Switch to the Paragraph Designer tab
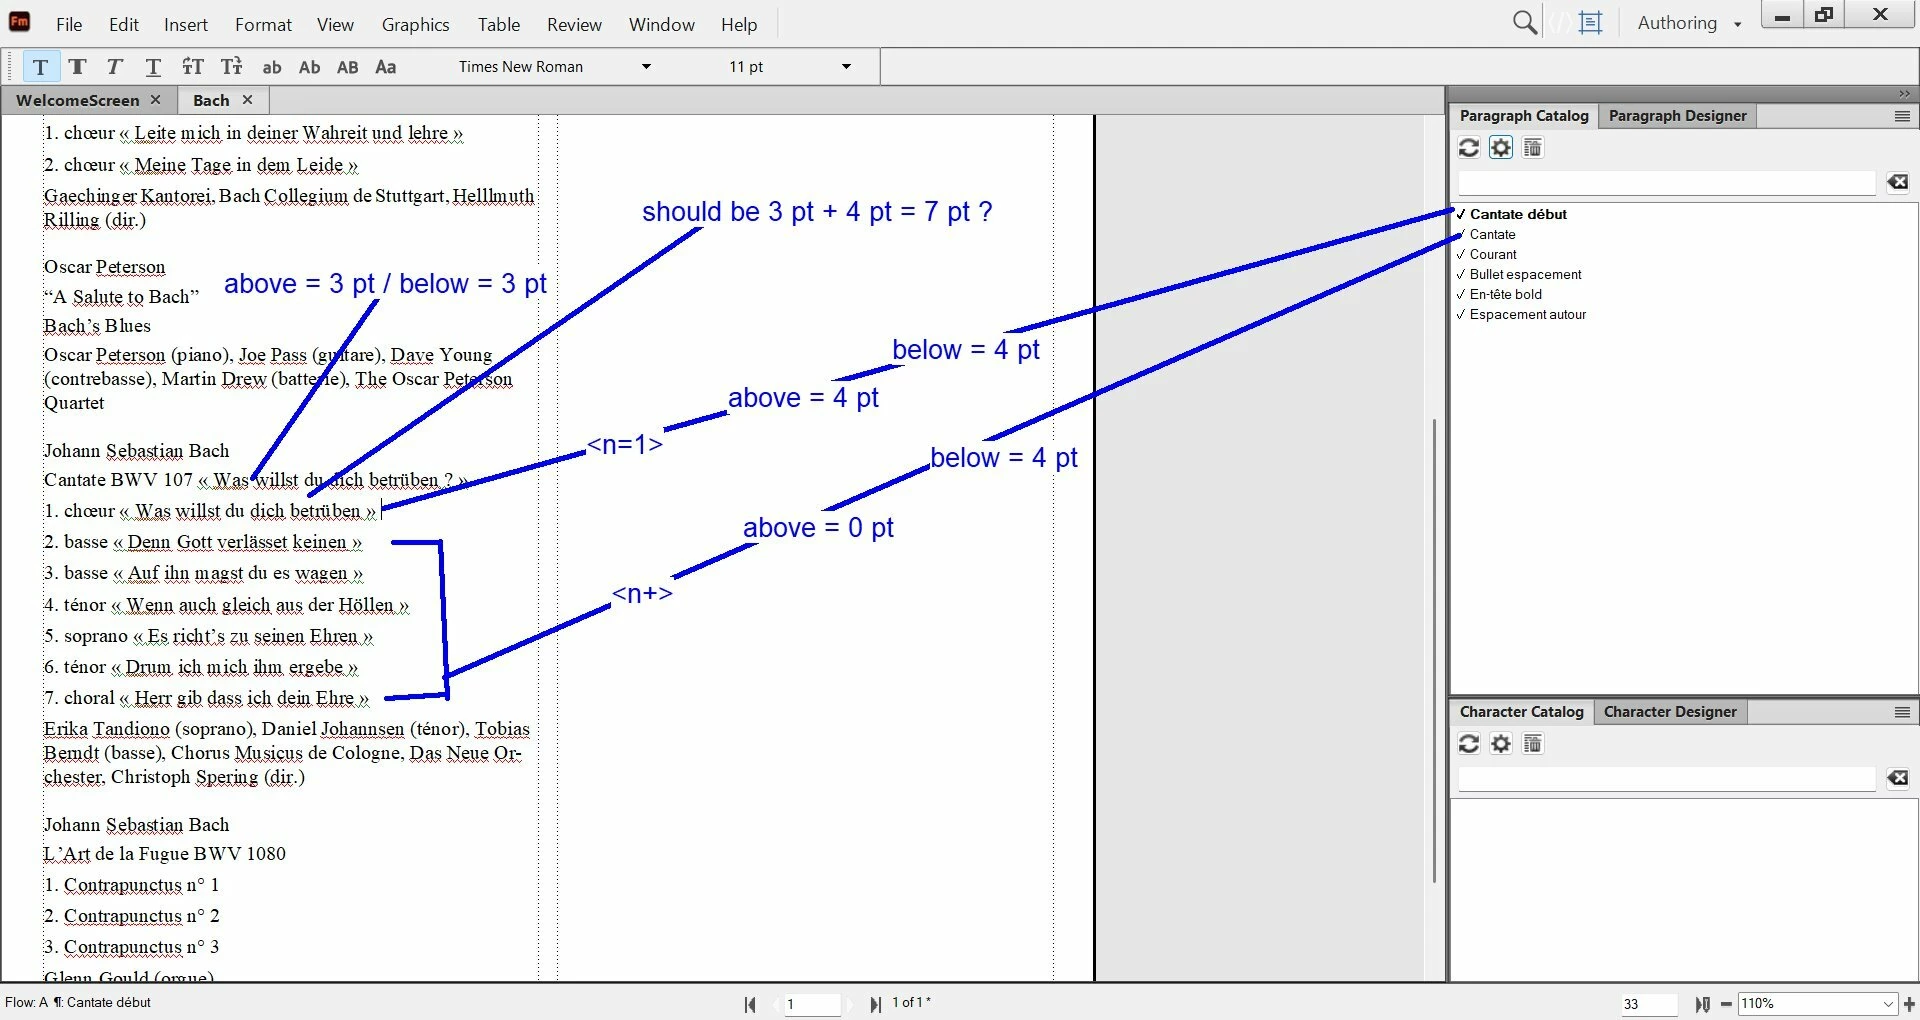Screen dimensions: 1920x1020 pos(1677,116)
